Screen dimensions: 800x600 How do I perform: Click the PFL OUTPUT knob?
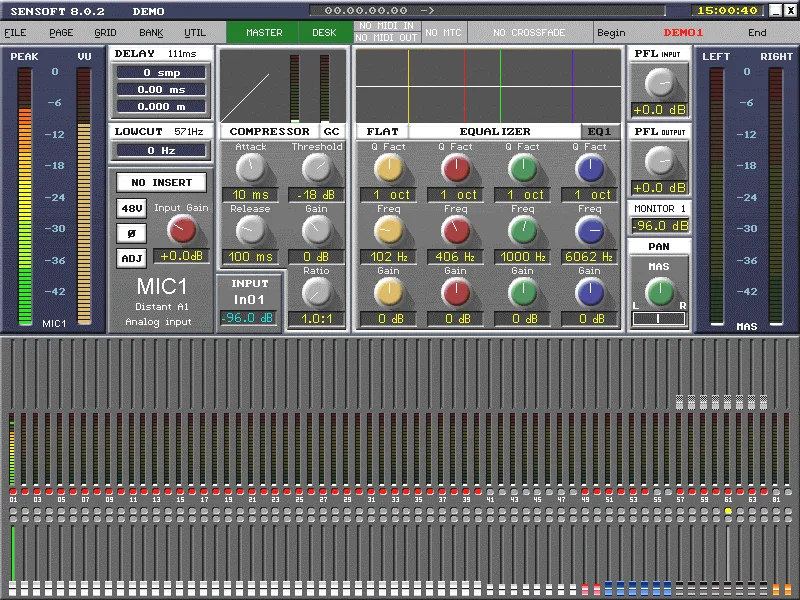660,161
